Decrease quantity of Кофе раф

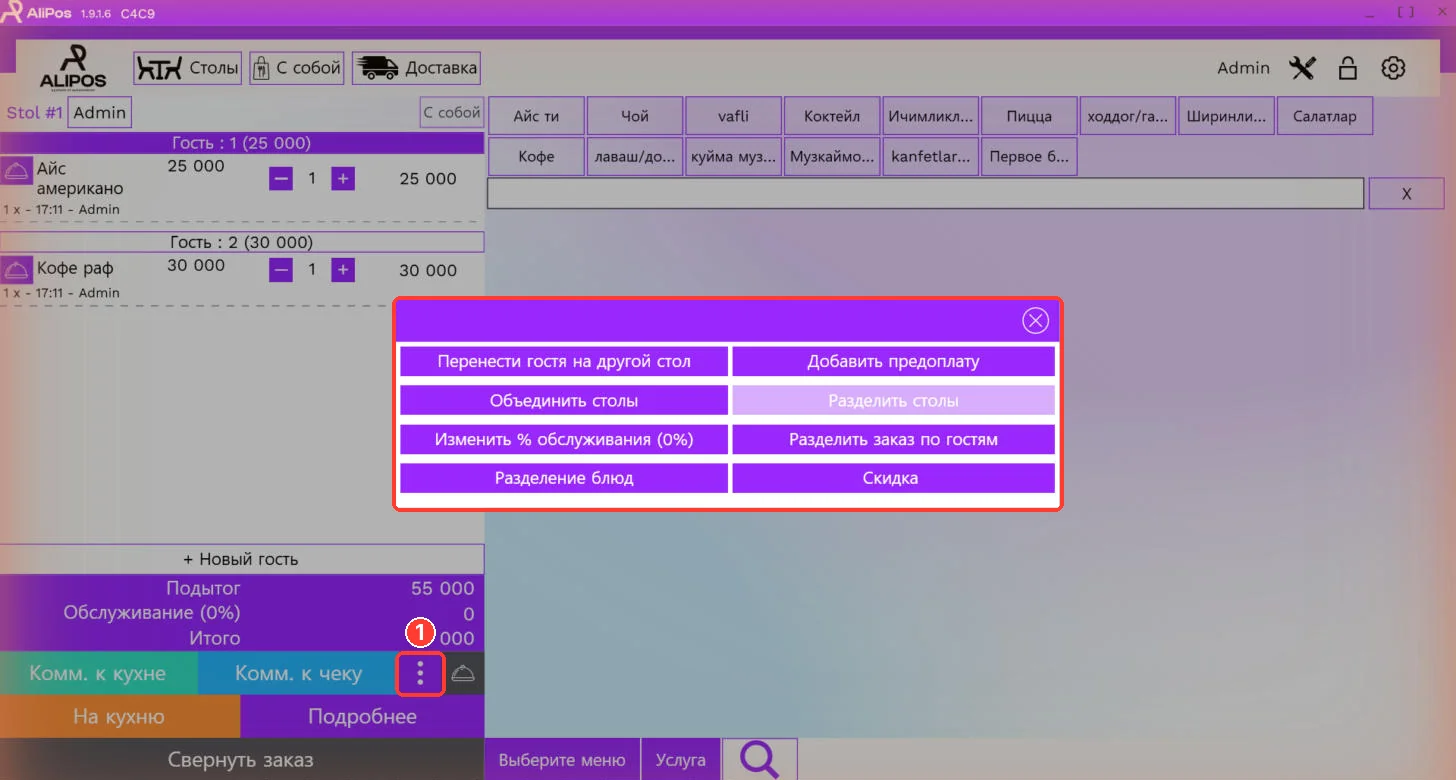tap(281, 270)
